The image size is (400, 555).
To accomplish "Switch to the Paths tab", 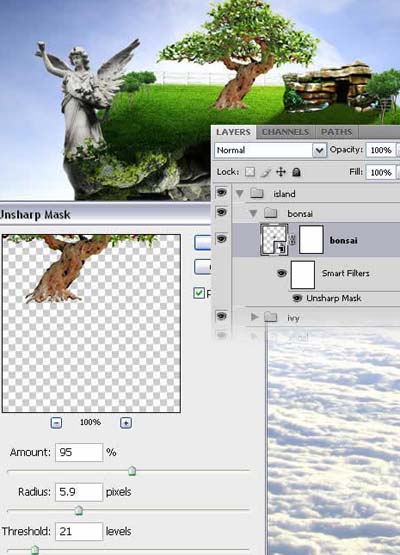I will pos(336,132).
